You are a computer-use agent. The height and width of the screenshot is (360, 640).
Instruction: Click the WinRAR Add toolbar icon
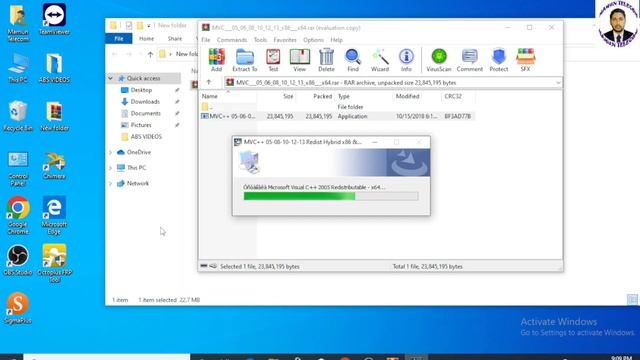[217, 60]
